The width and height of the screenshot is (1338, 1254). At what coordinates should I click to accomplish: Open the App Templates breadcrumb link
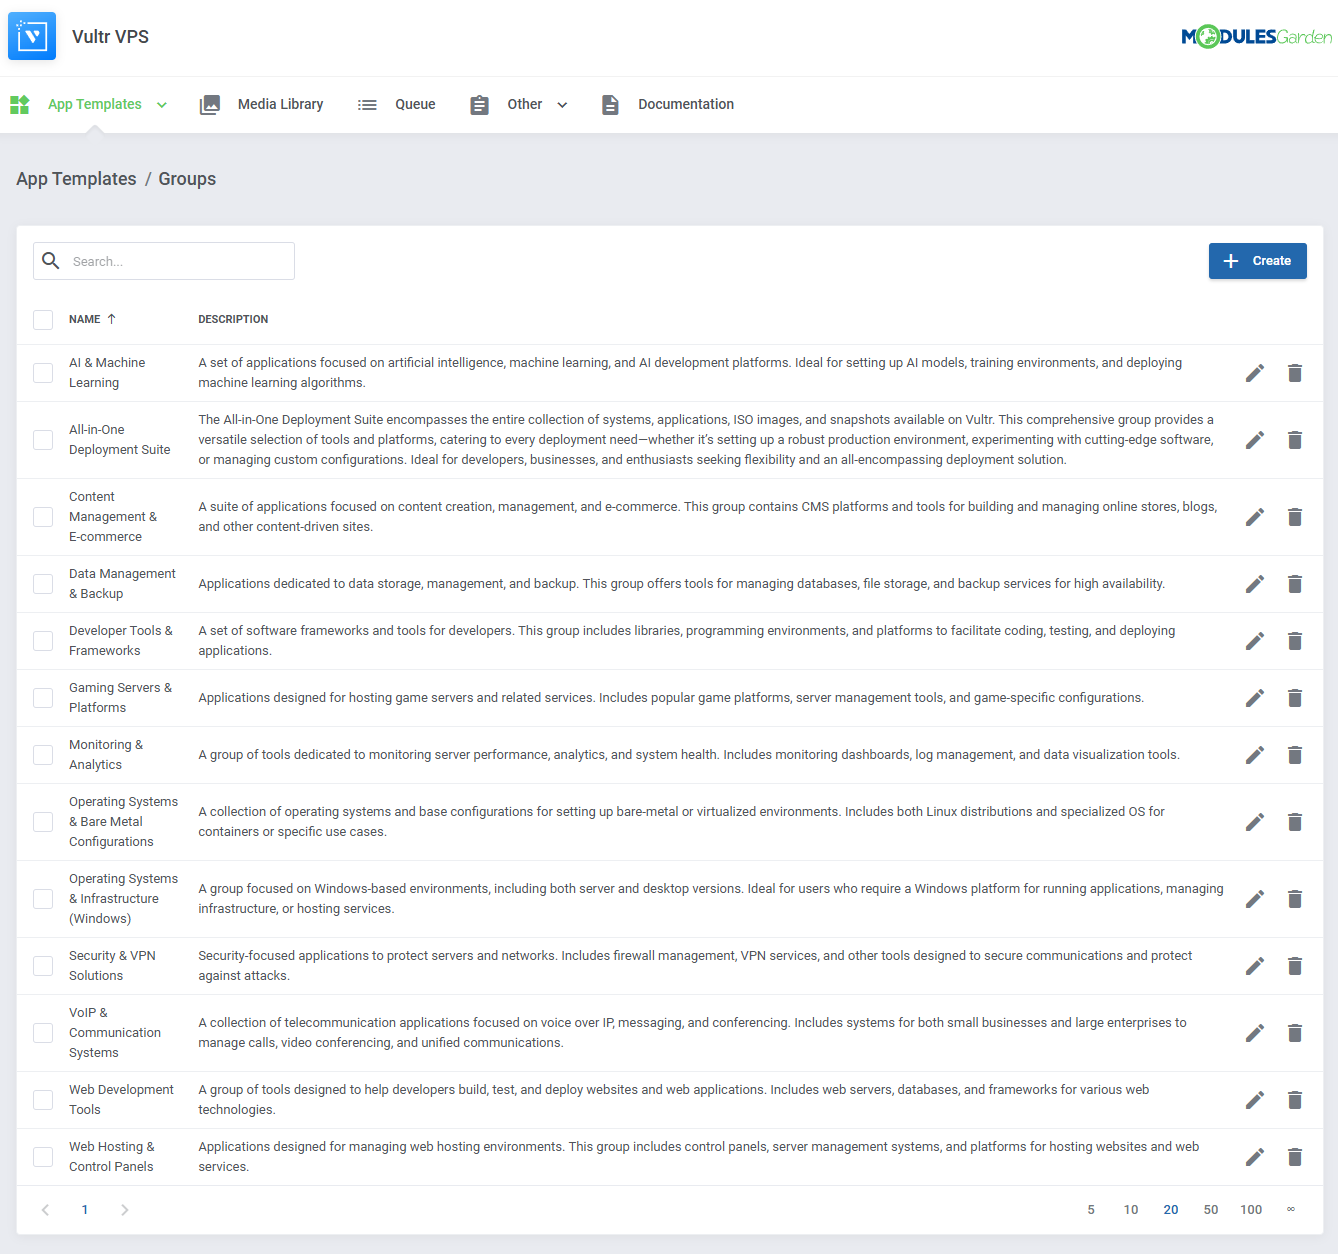click(x=76, y=178)
